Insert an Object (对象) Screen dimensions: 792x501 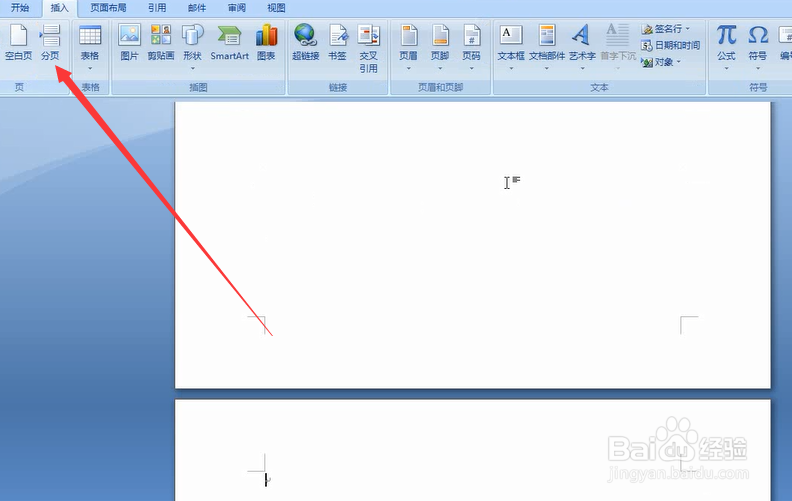(662, 62)
